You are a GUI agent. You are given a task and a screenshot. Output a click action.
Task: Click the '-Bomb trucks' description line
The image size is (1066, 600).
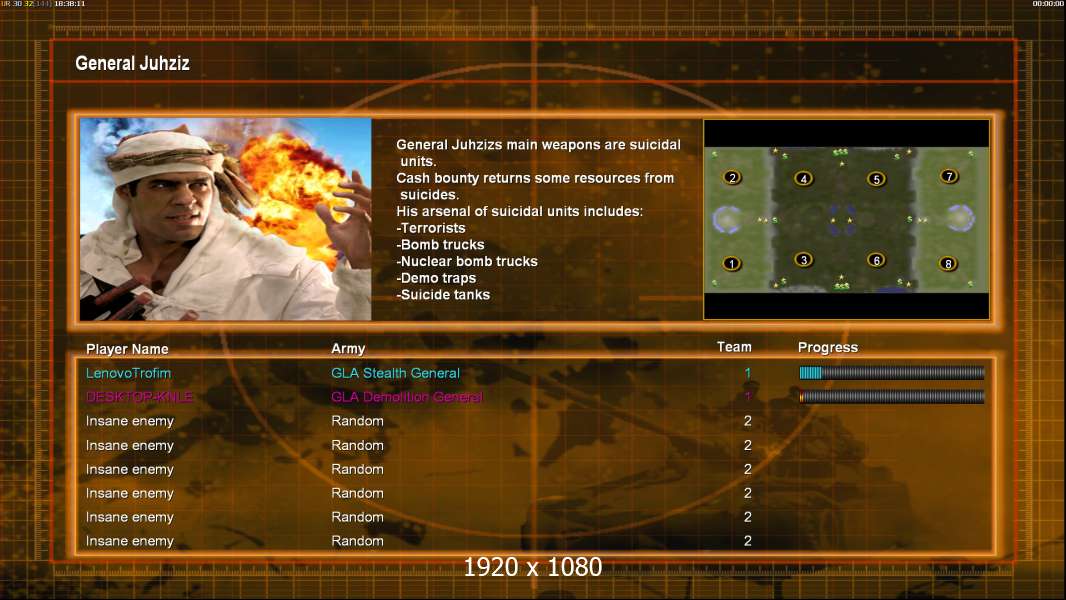coord(441,245)
